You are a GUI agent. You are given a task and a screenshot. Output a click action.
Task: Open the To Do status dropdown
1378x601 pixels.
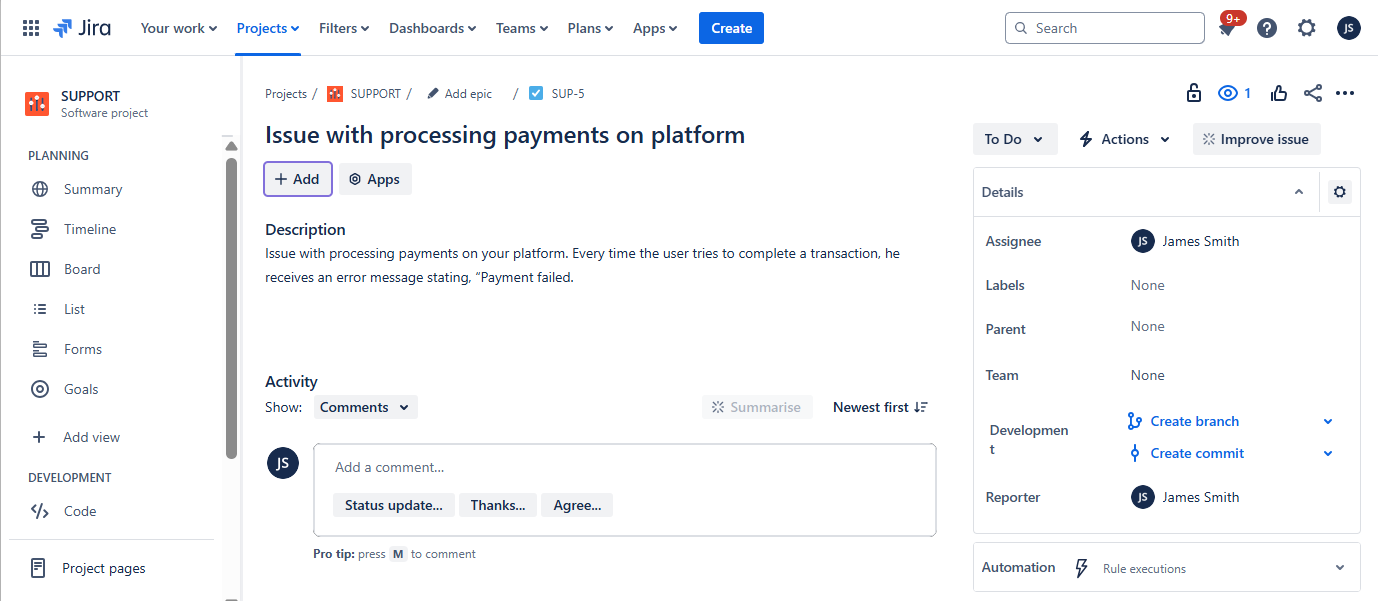coord(1013,138)
